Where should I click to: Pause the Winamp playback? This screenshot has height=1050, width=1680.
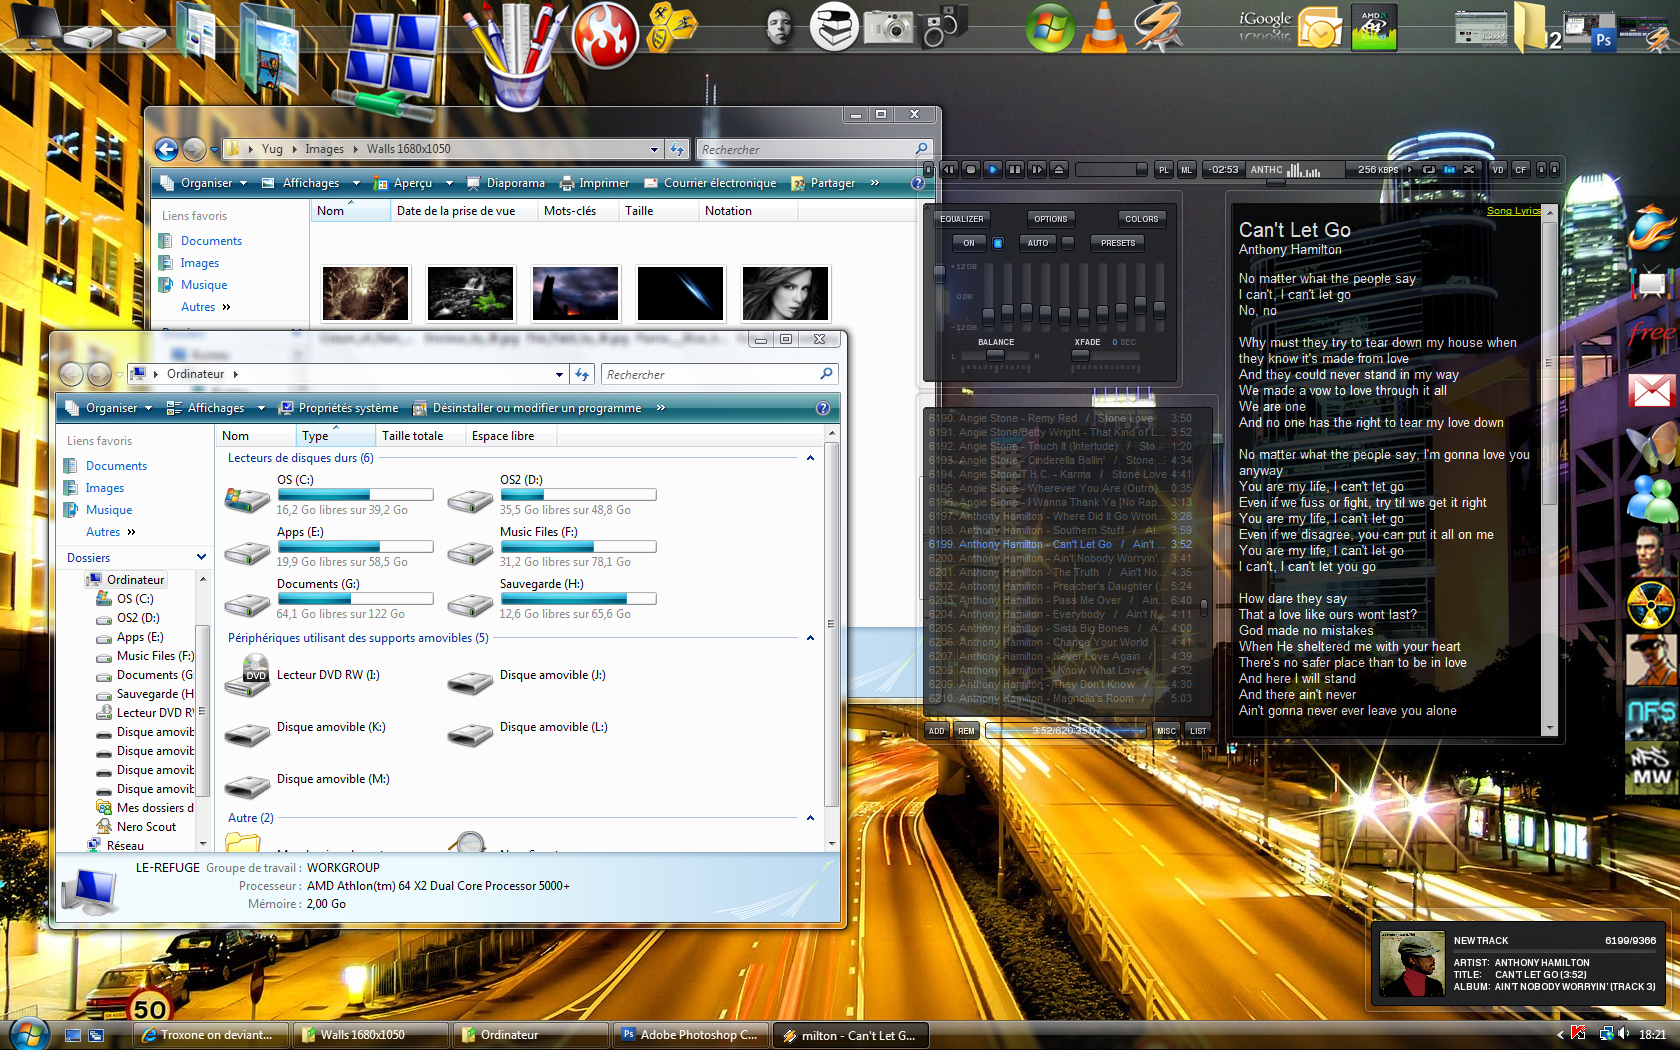click(1015, 169)
